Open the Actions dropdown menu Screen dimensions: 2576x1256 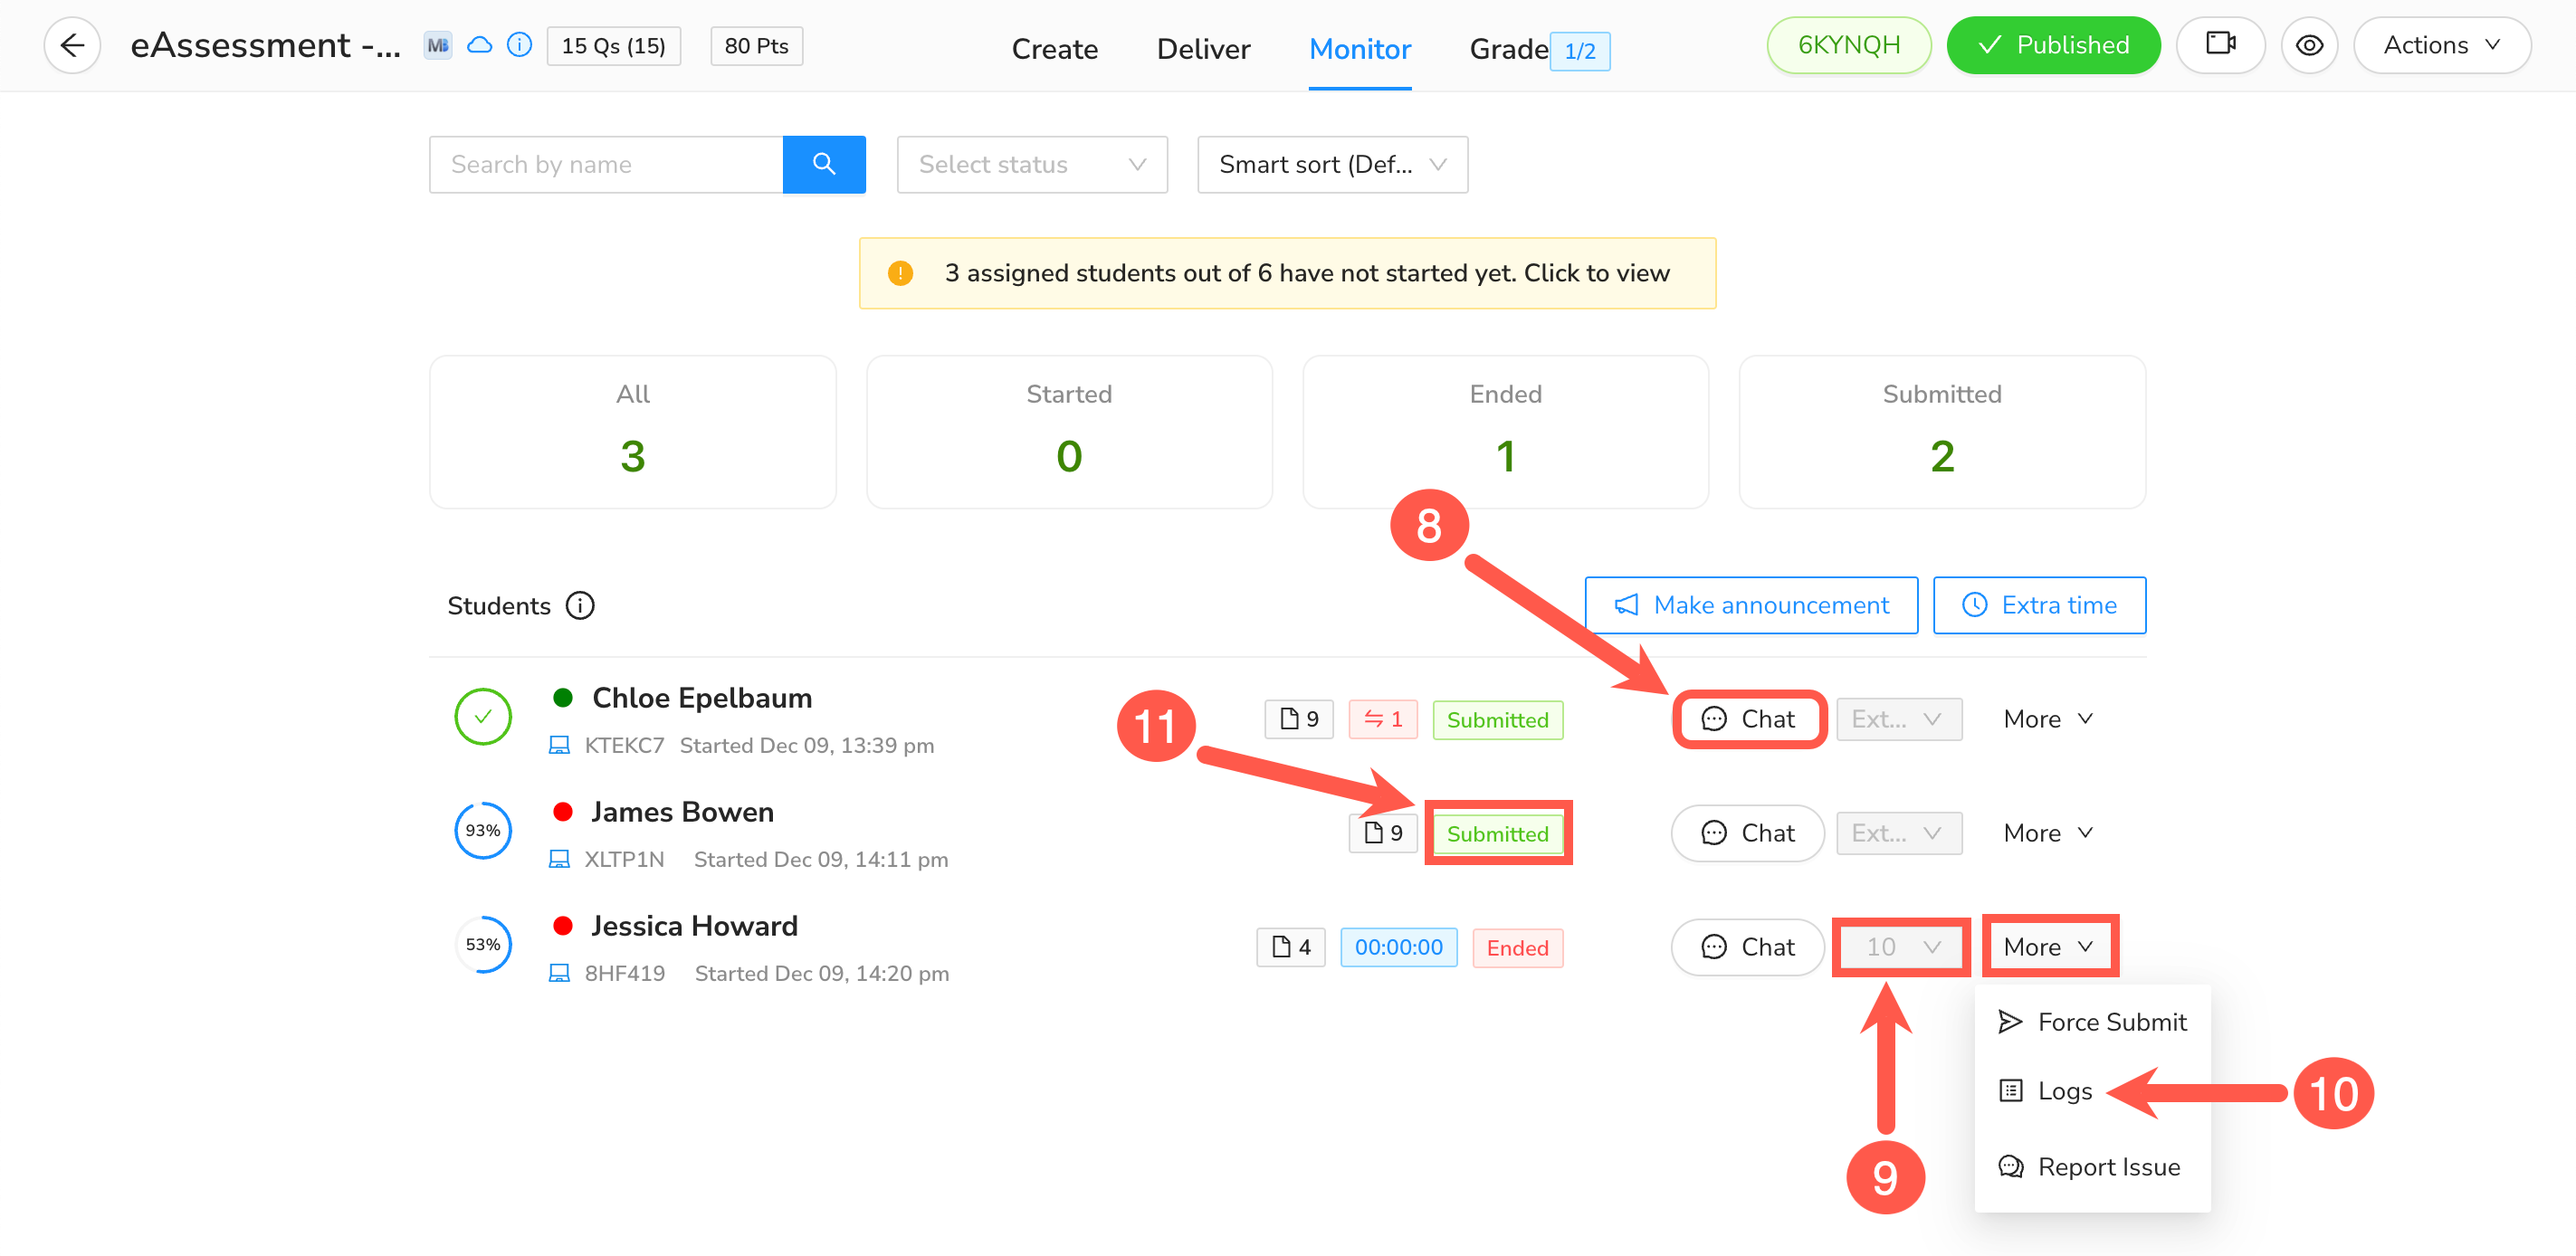2441,45
